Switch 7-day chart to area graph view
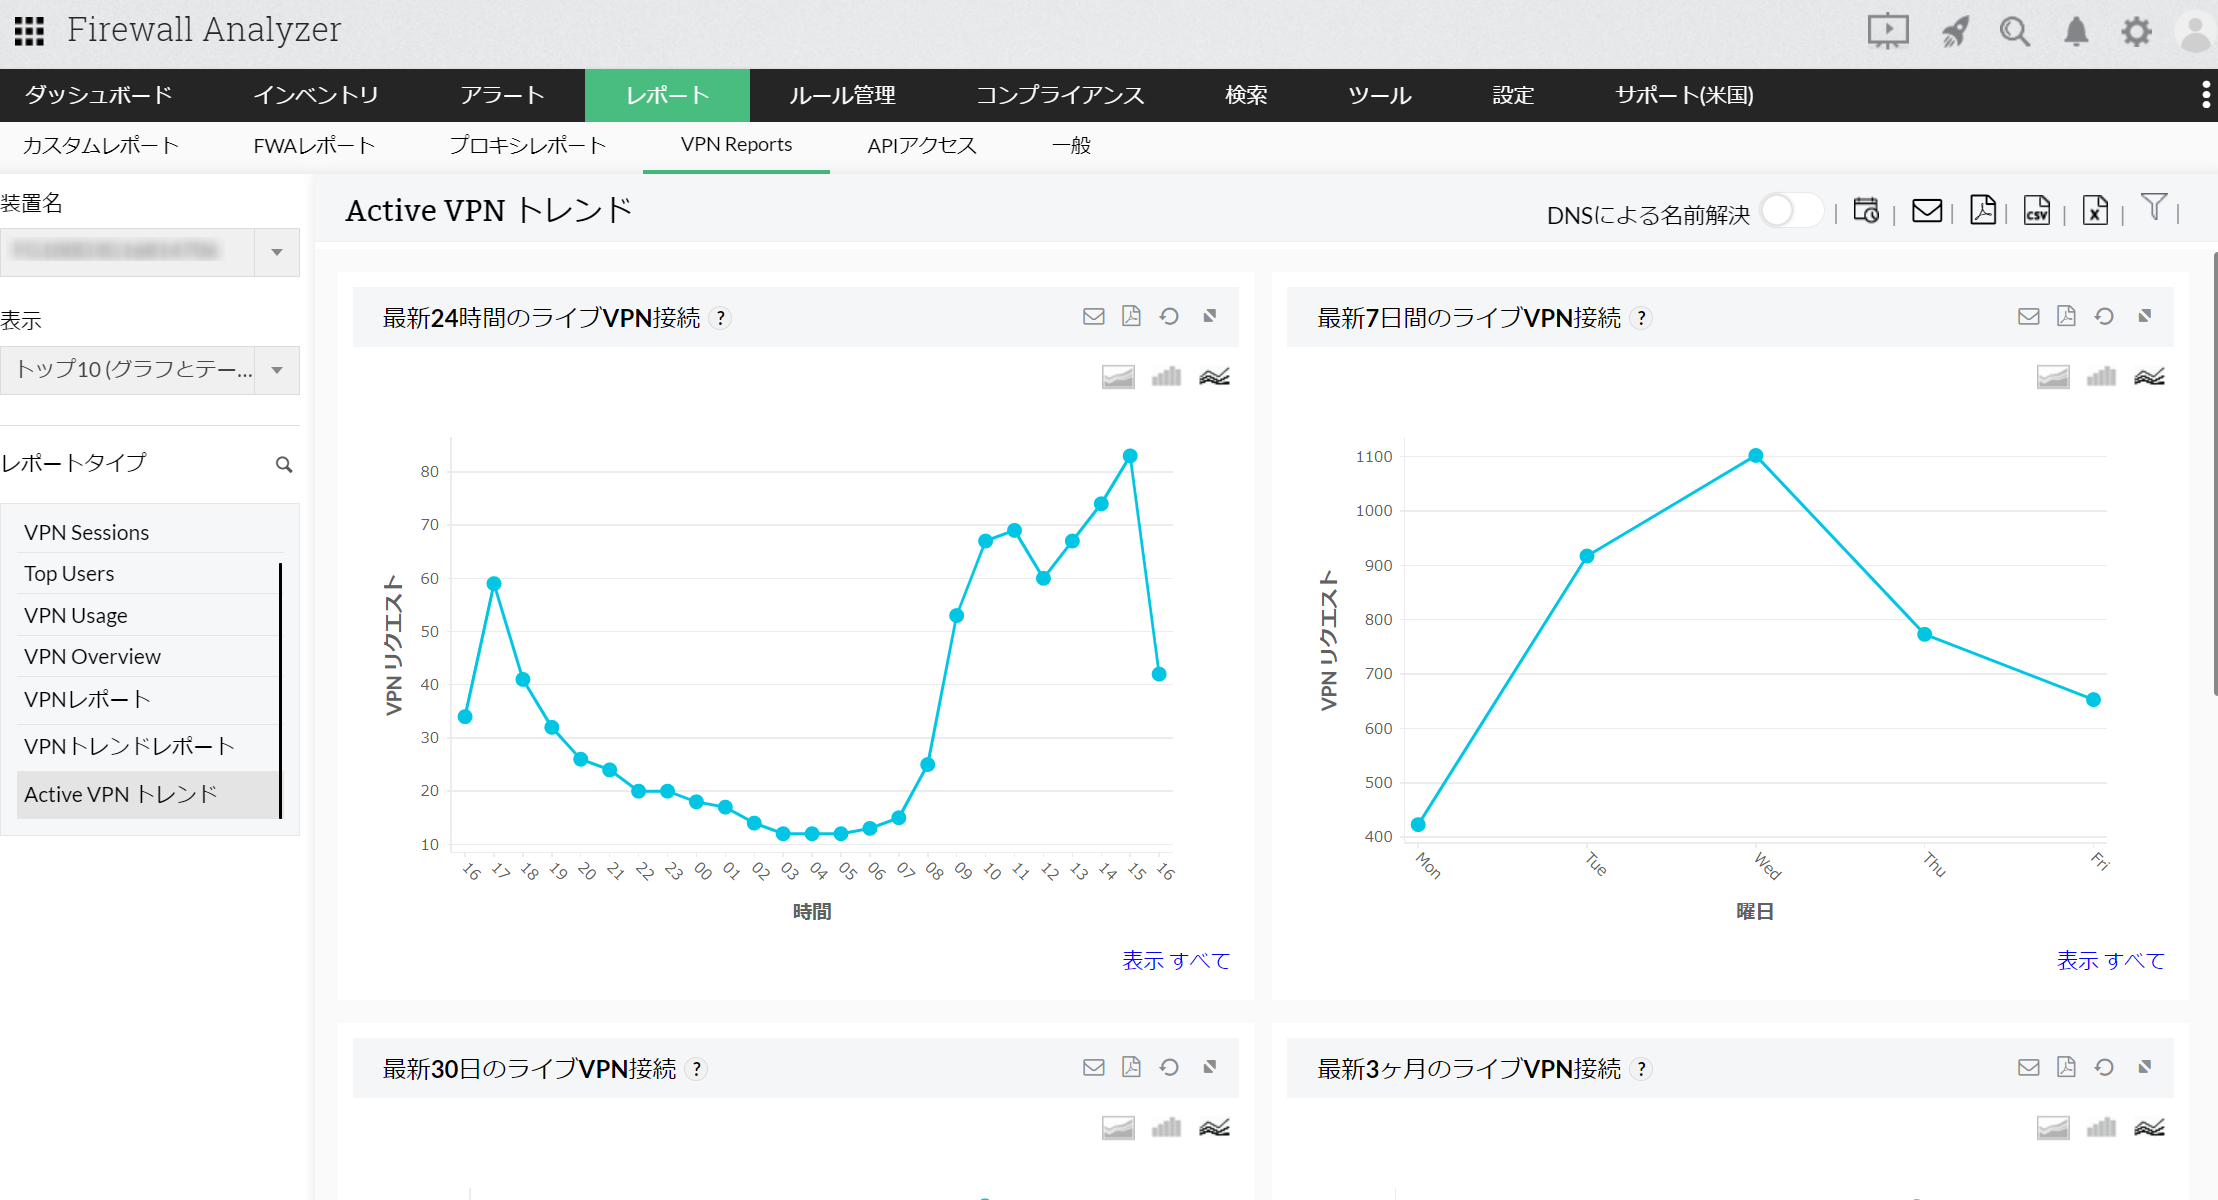The height and width of the screenshot is (1200, 2218). click(x=2053, y=377)
